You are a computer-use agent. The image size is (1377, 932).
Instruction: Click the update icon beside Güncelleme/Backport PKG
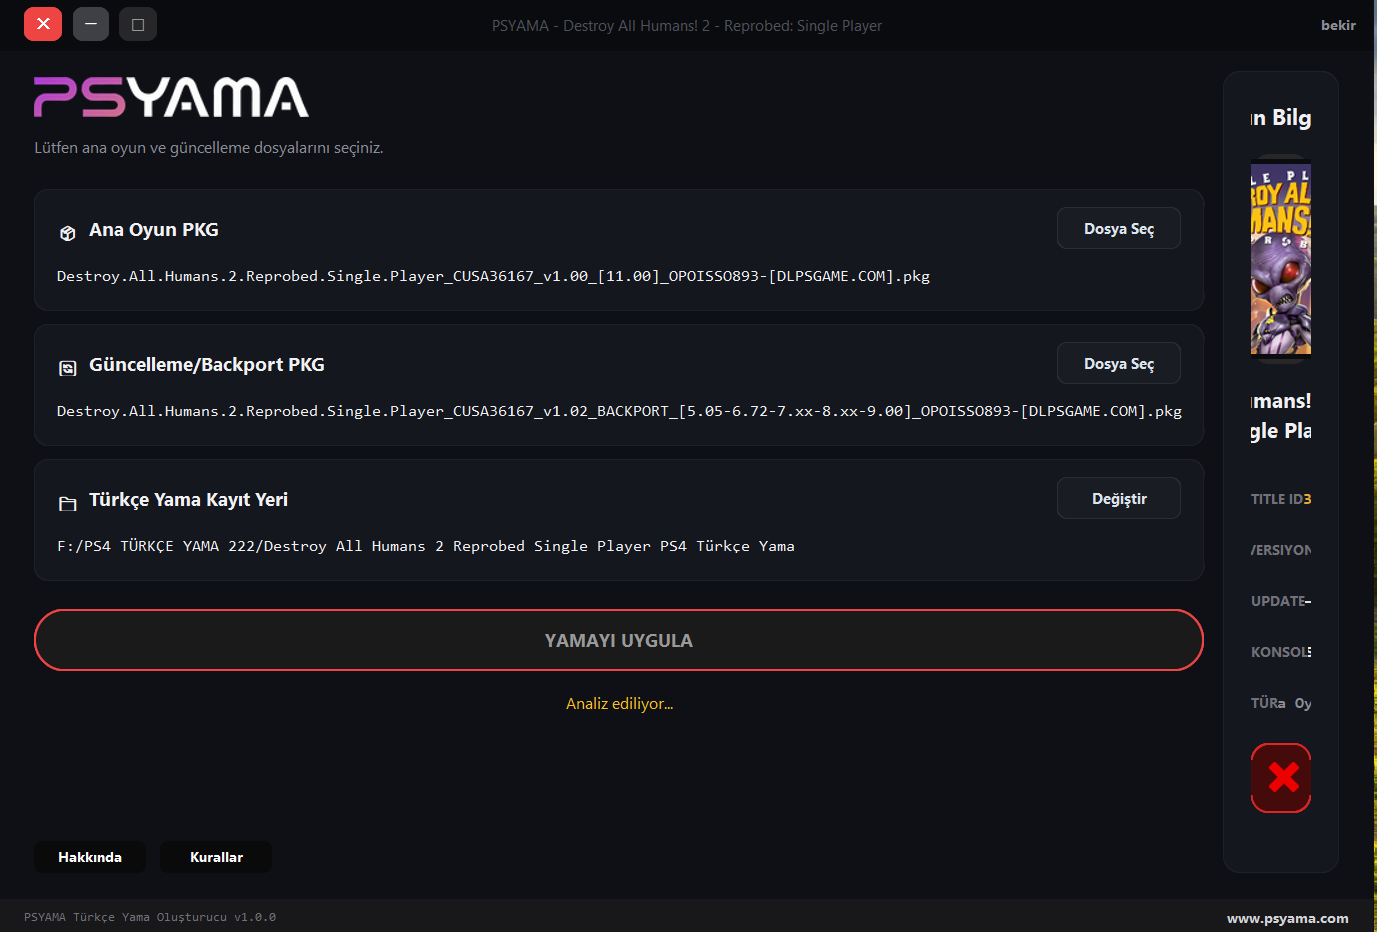click(x=68, y=368)
